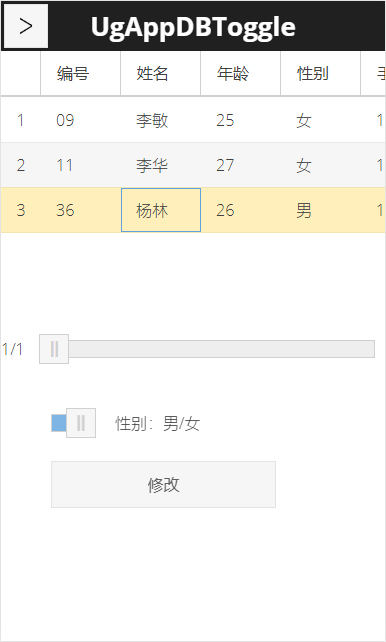Click the cell with 编号 36

(81, 210)
